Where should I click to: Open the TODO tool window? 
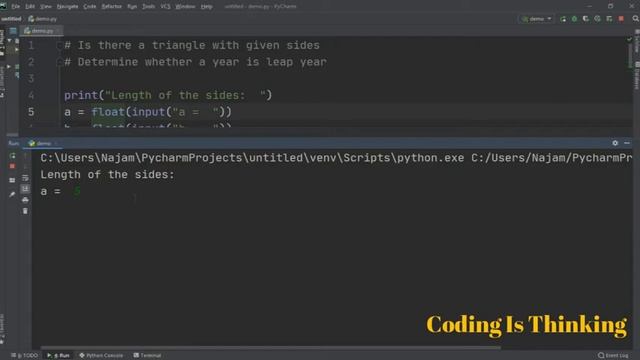click(24, 356)
